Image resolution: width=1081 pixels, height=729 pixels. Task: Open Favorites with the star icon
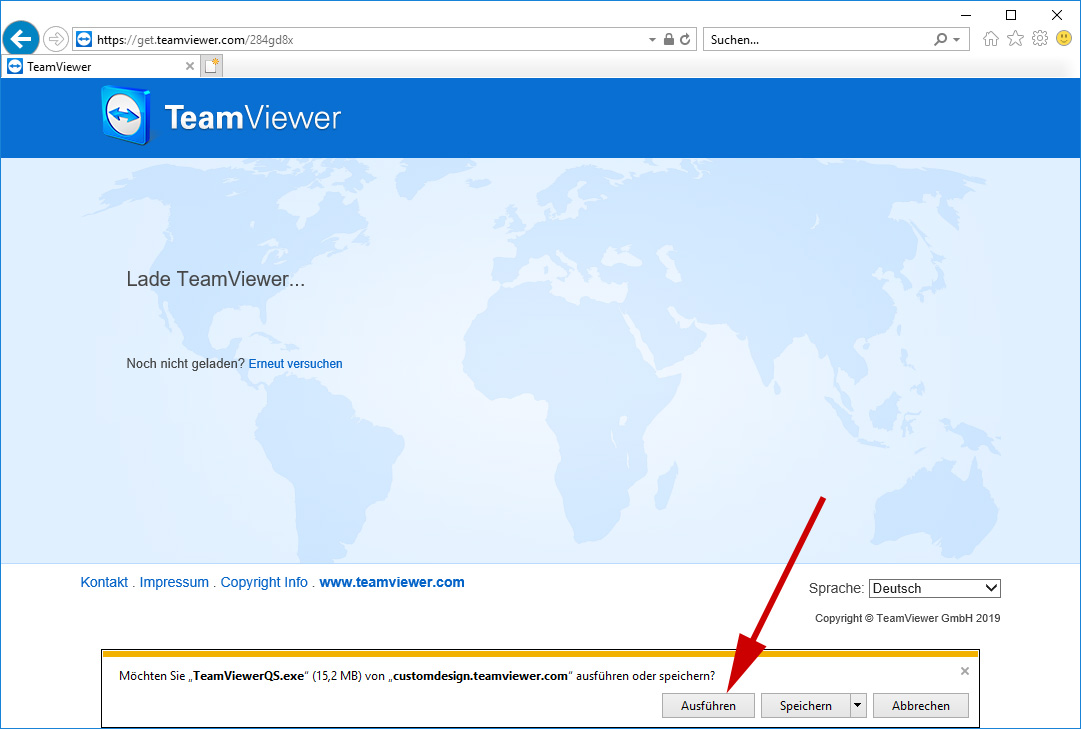pyautogui.click(x=1016, y=39)
